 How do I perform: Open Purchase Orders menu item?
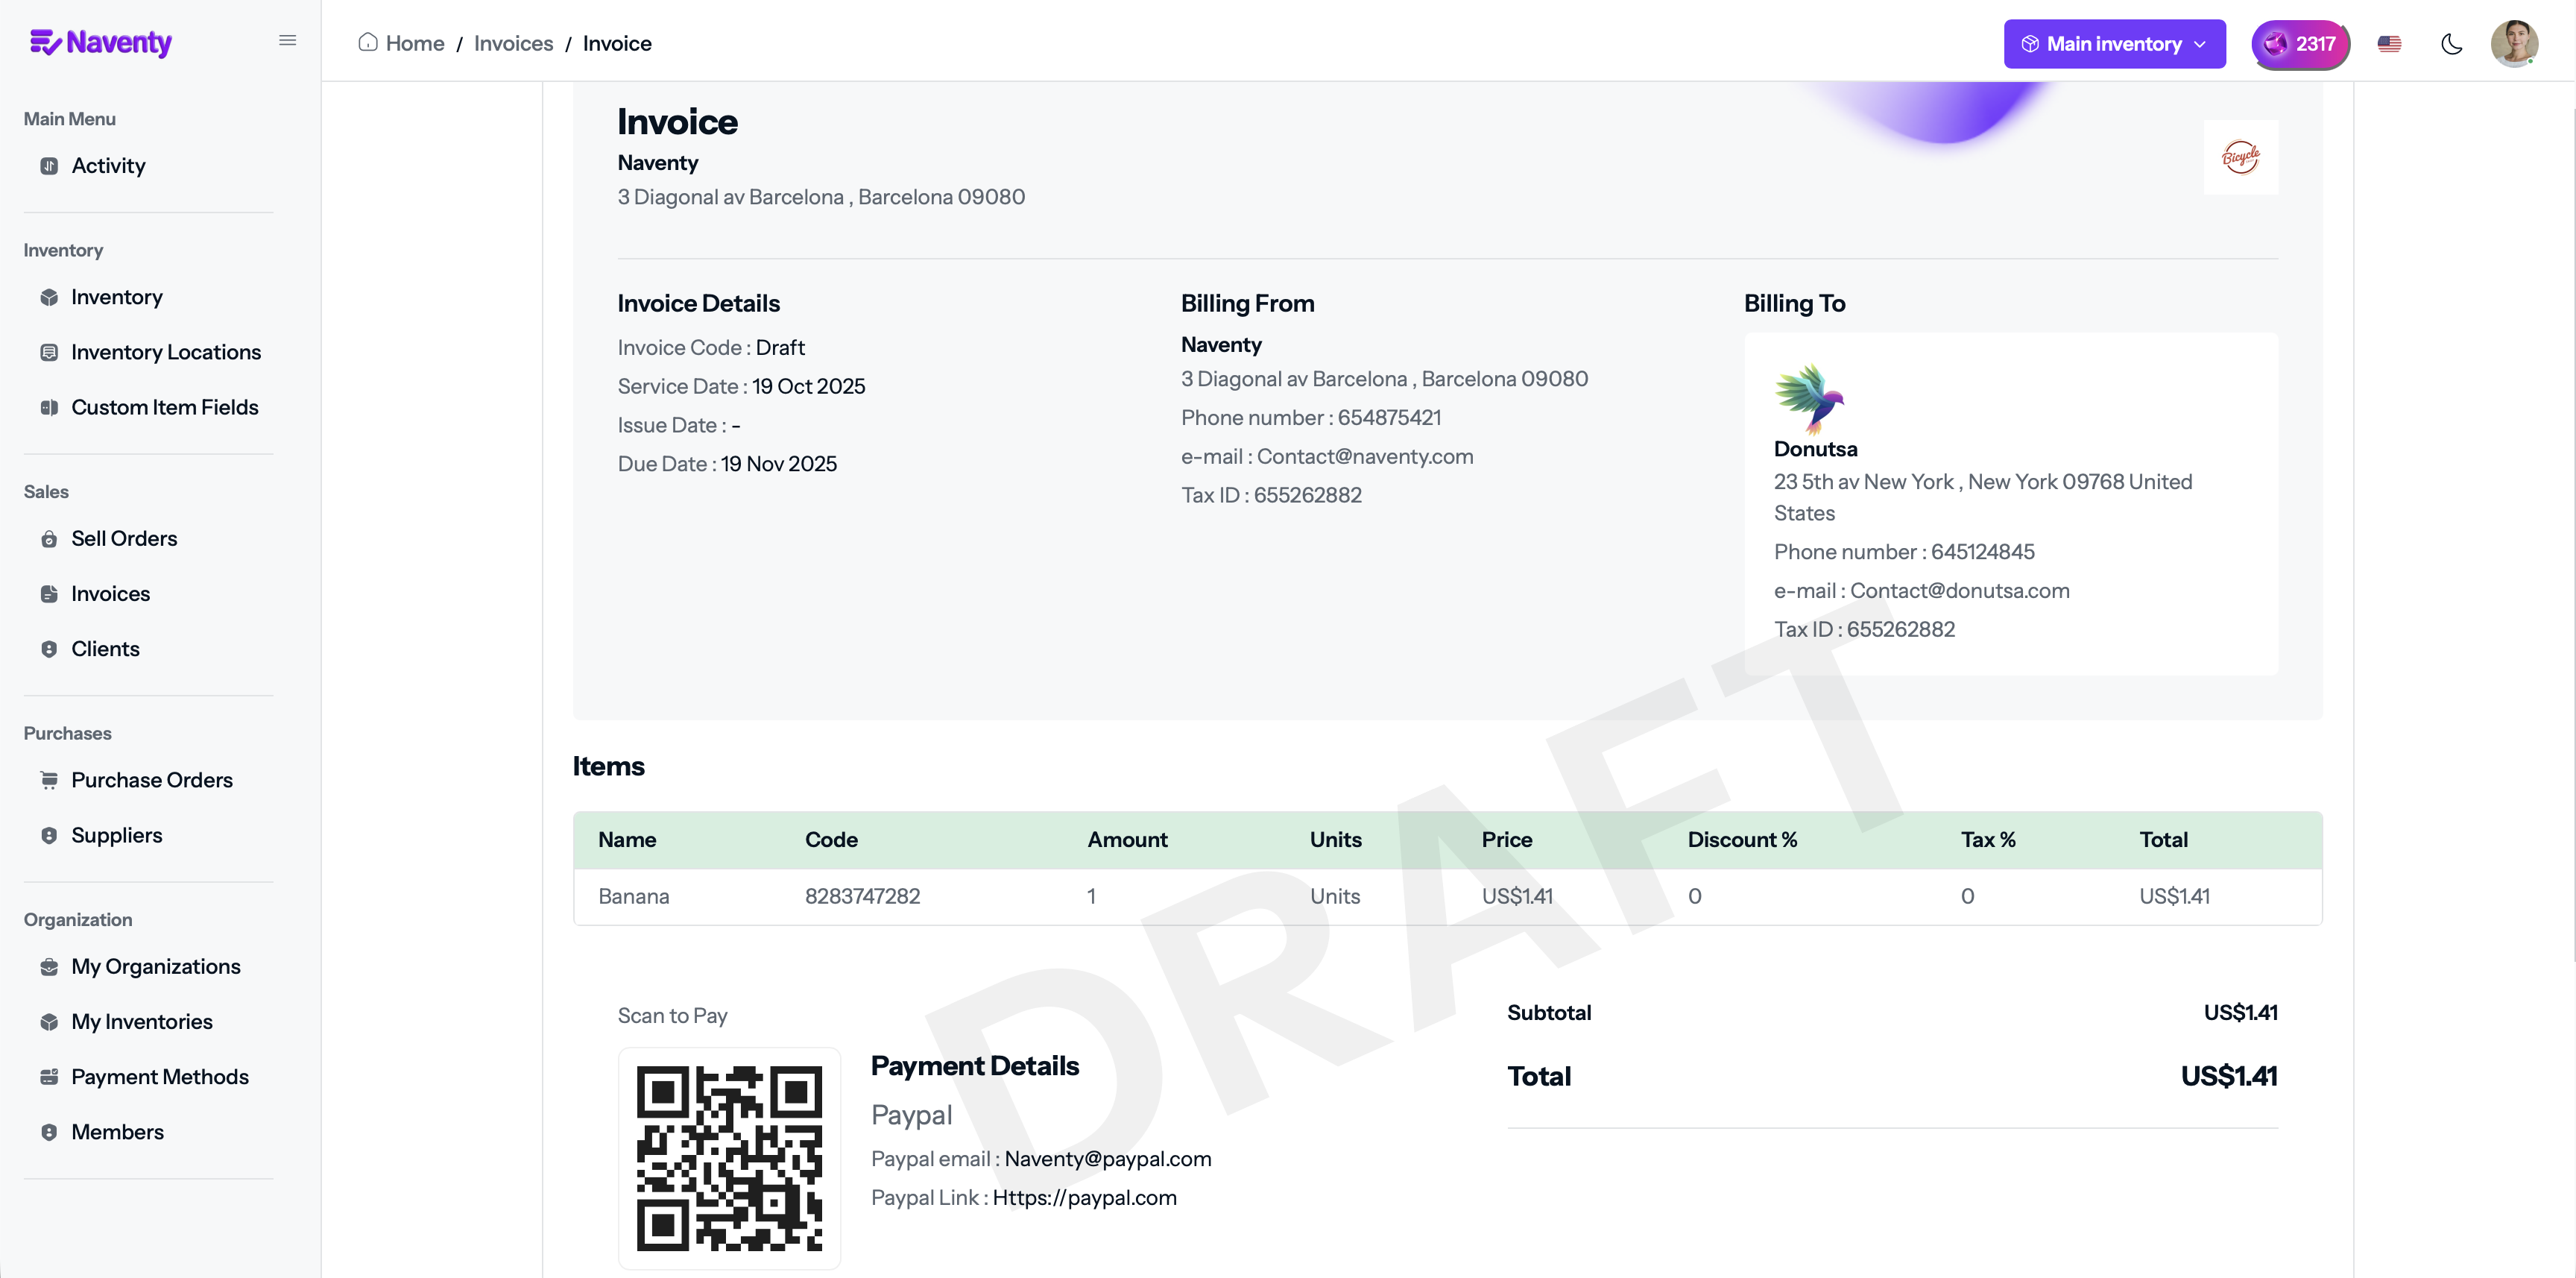pyautogui.click(x=152, y=780)
